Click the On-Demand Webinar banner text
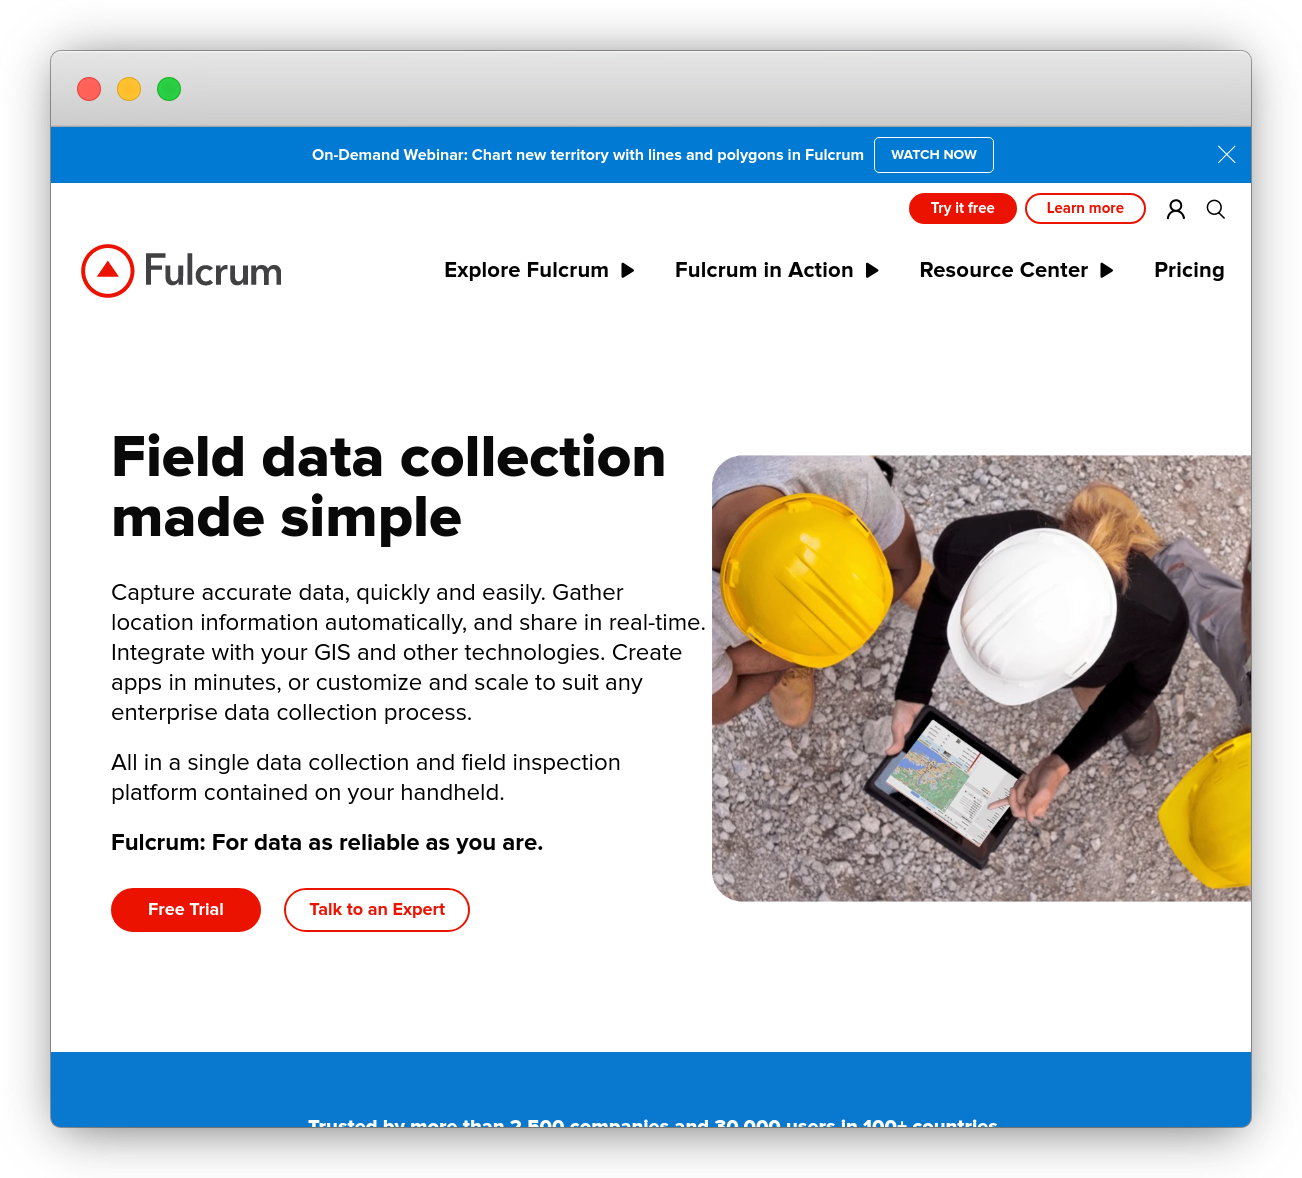This screenshot has width=1302, height=1178. 588,154
